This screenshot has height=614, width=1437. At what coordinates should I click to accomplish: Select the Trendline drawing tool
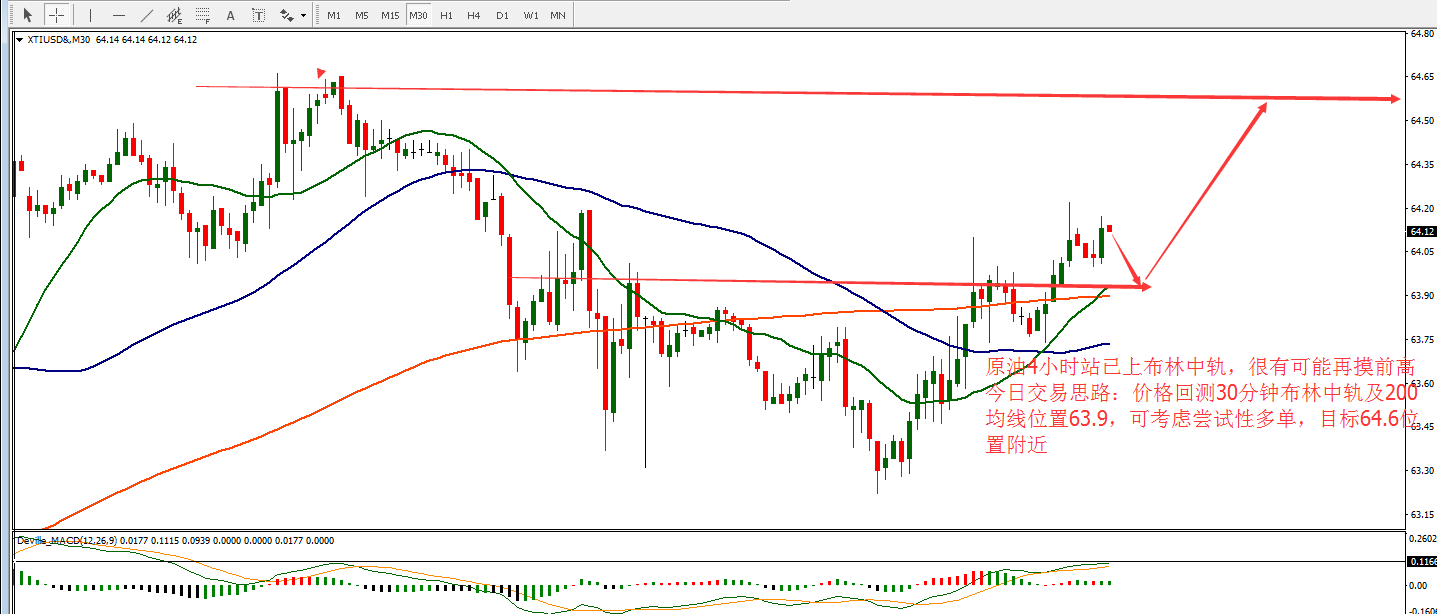pos(148,15)
